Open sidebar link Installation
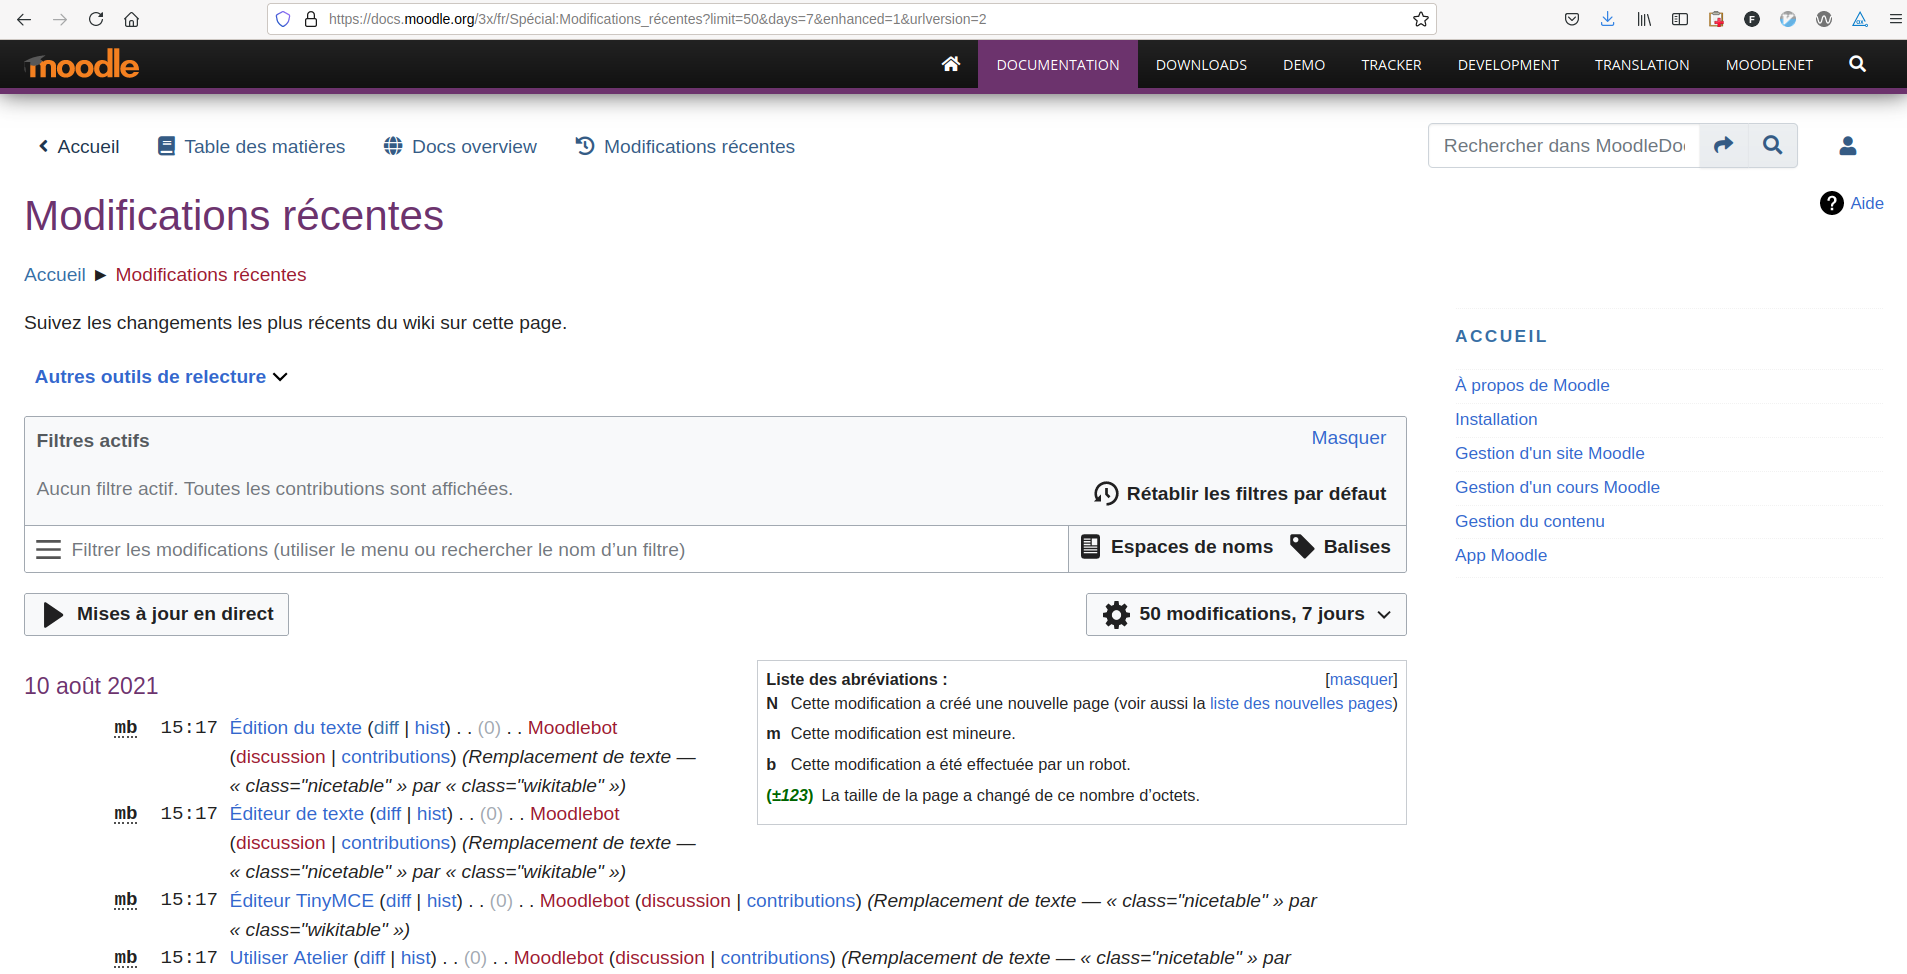 pyautogui.click(x=1496, y=419)
